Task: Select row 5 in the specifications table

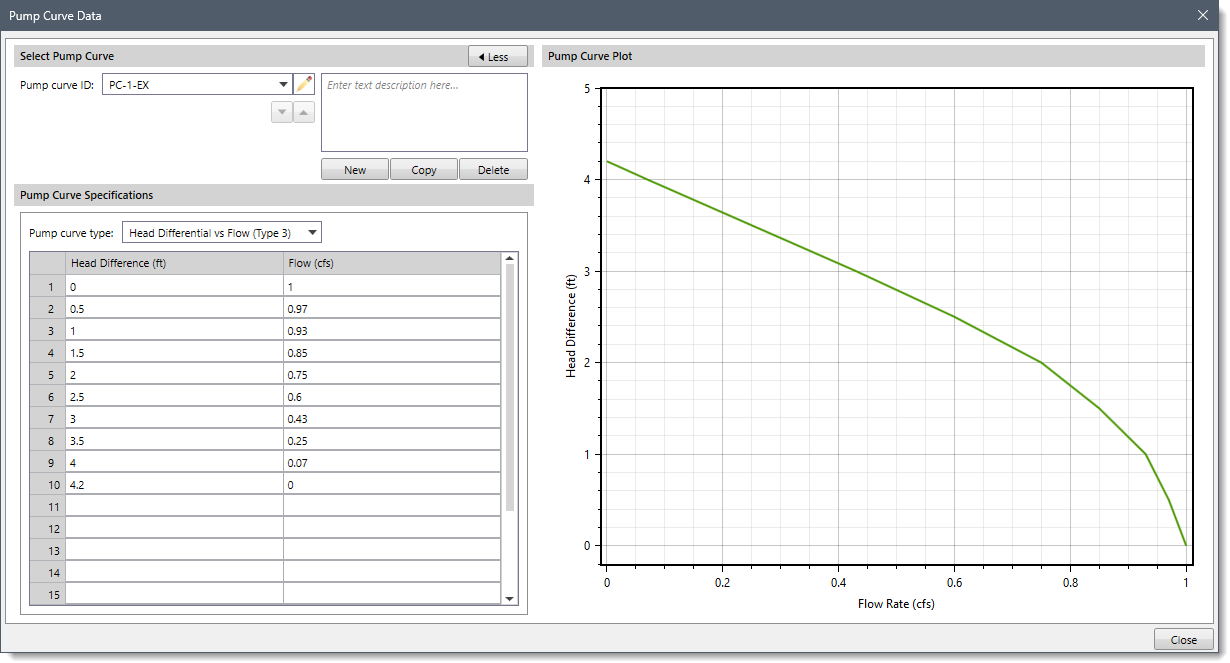Action: 48,374
